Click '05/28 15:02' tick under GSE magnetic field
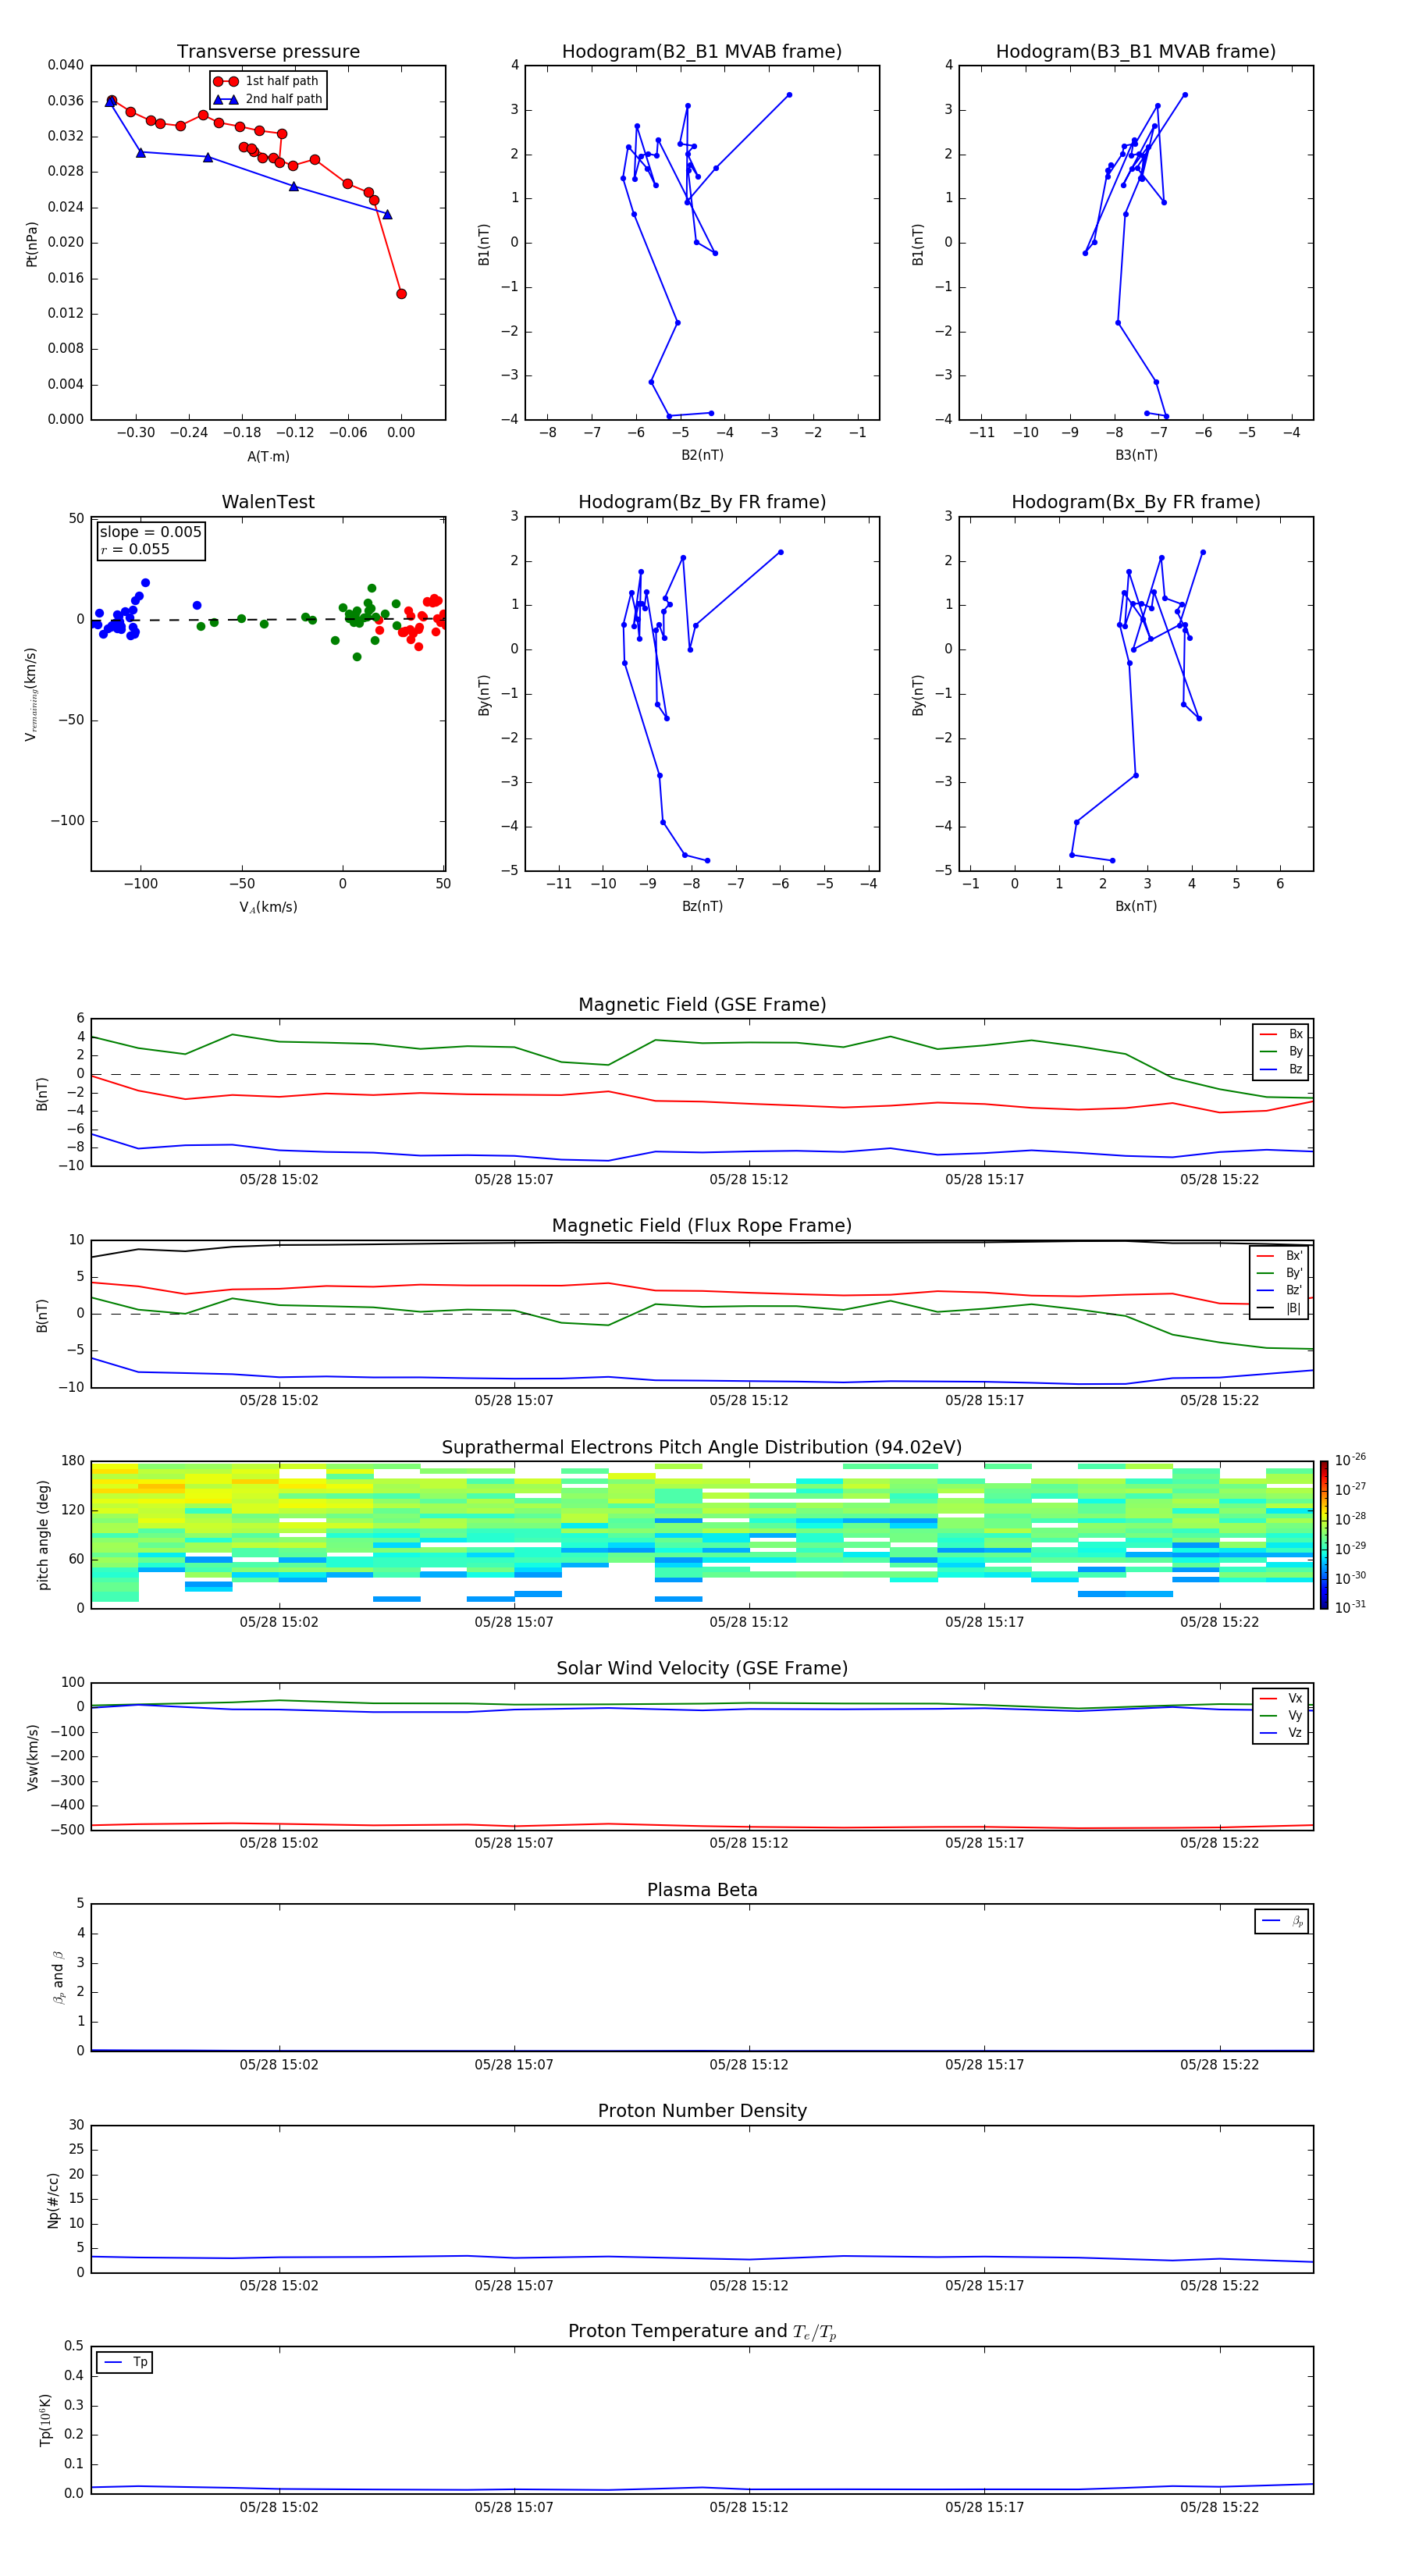Image resolution: width=1405 pixels, height=2576 pixels. coord(279,1179)
